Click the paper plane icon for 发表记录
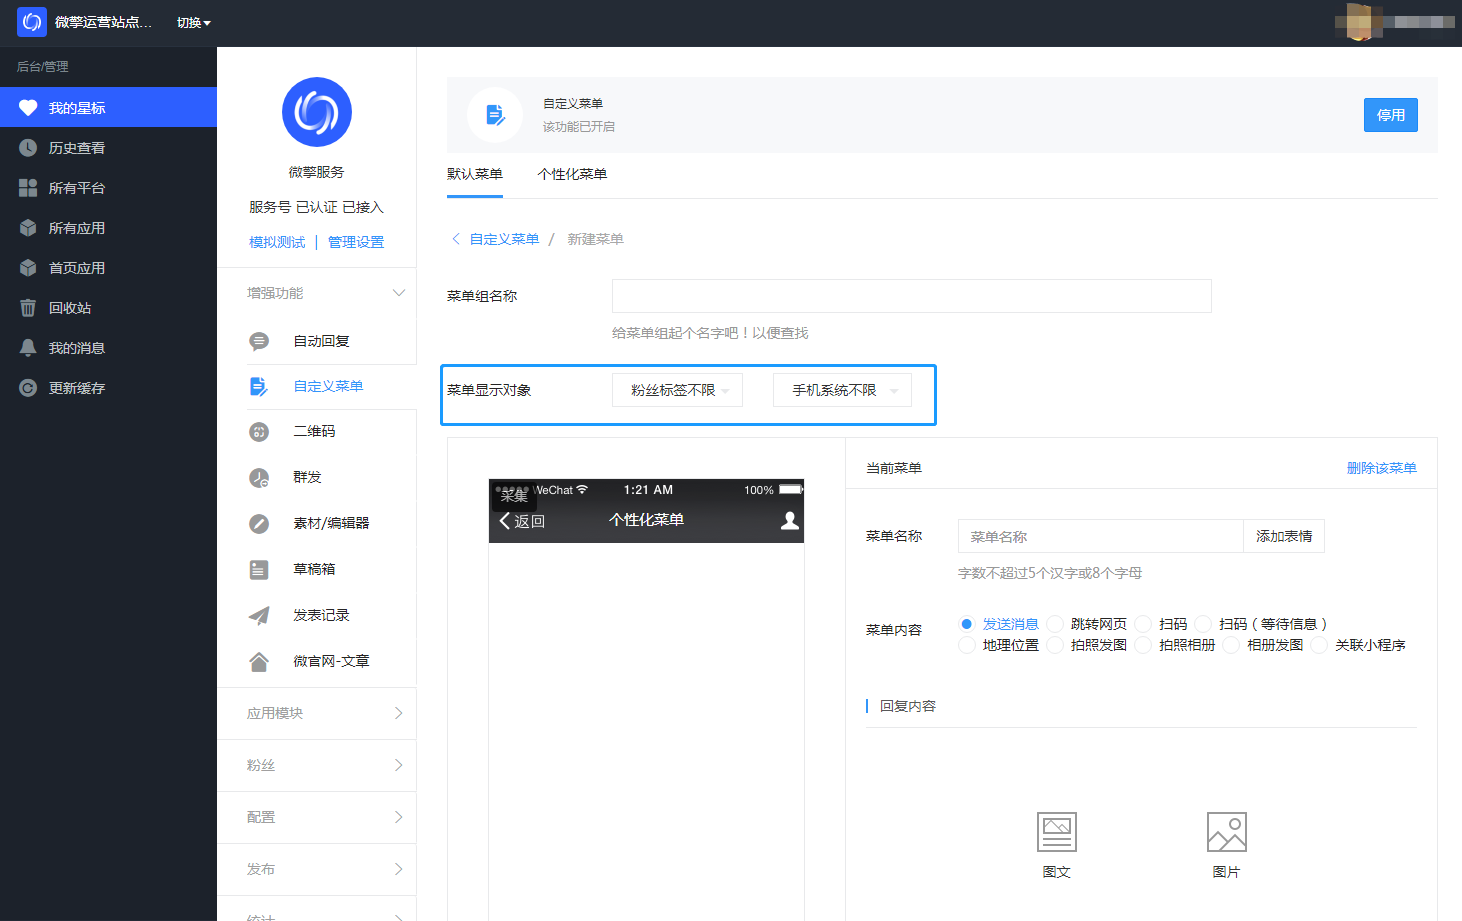This screenshot has width=1462, height=921. [259, 615]
